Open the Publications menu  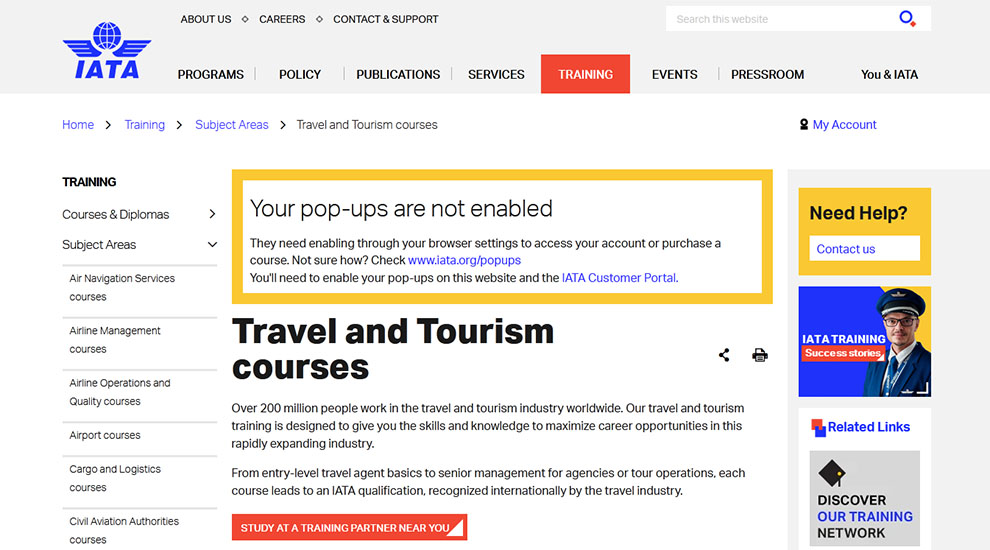tap(398, 75)
